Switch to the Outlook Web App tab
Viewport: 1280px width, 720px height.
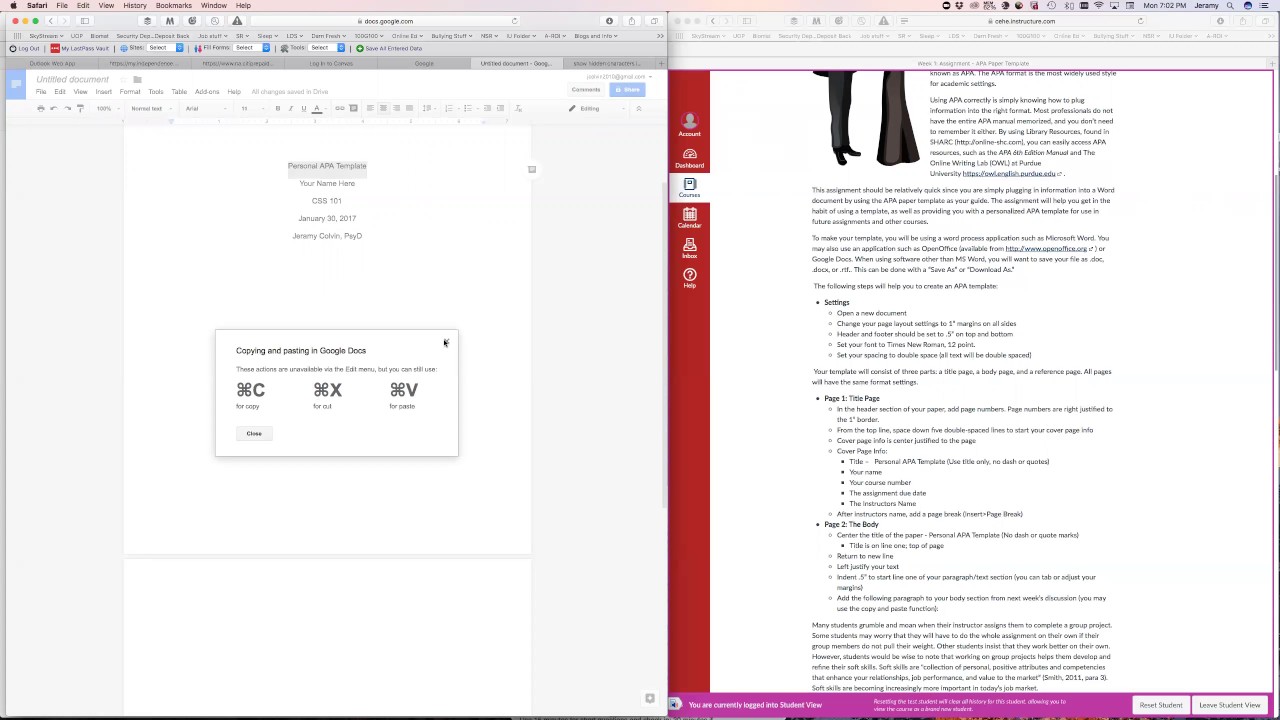[52, 63]
